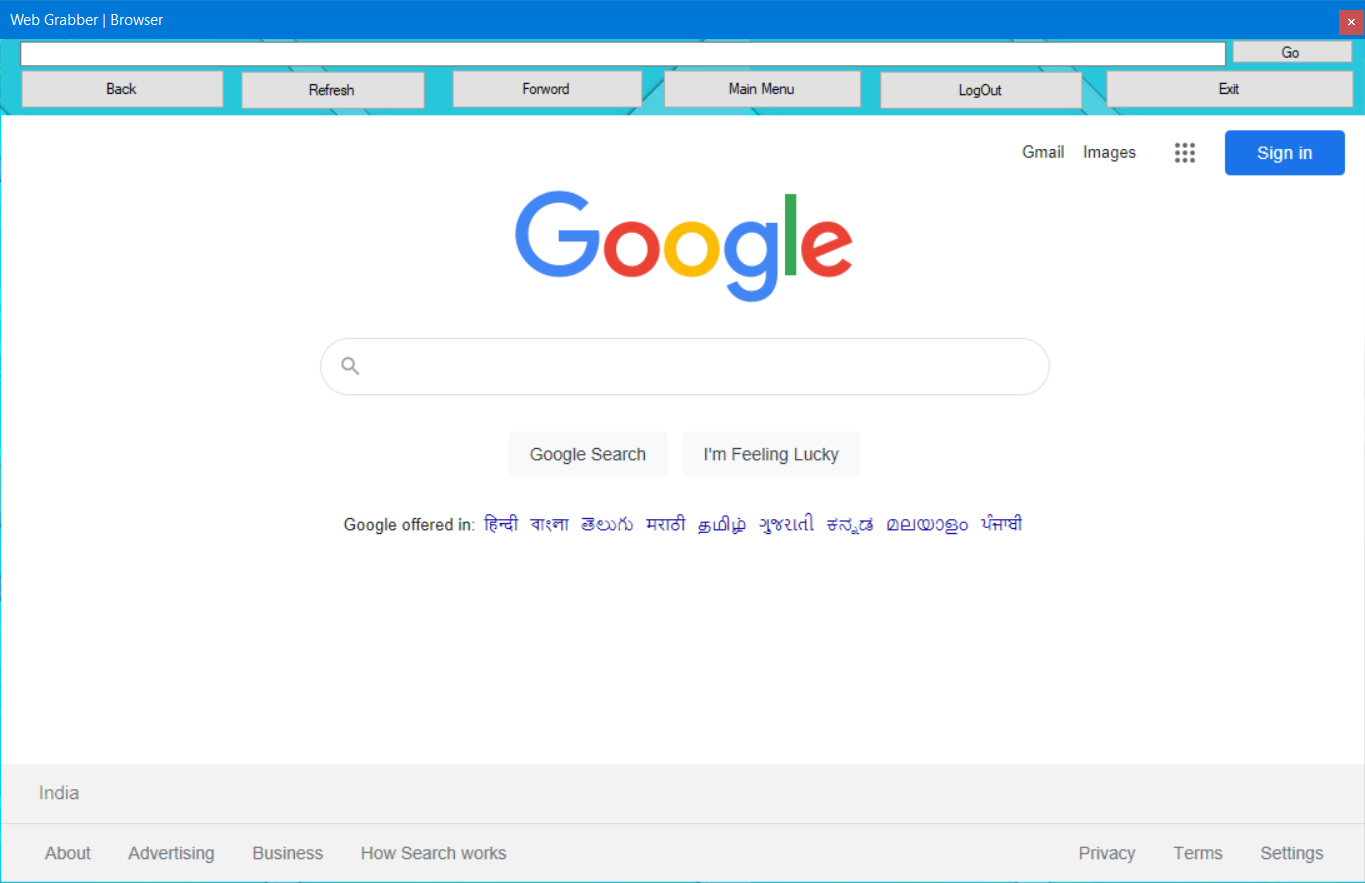Open Google Search Settings
1365x883 pixels.
(x=1291, y=853)
